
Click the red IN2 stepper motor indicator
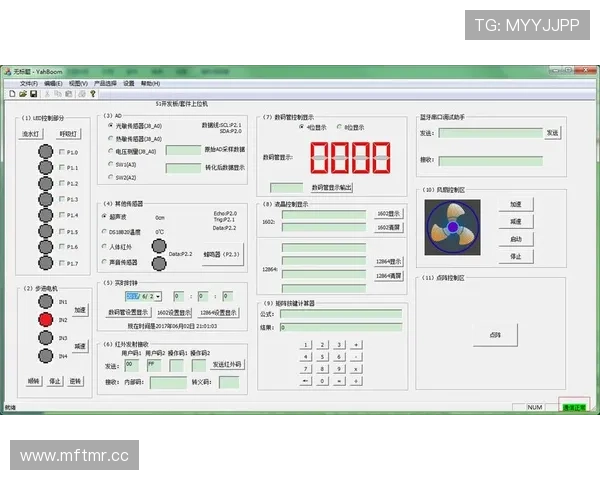point(45,319)
